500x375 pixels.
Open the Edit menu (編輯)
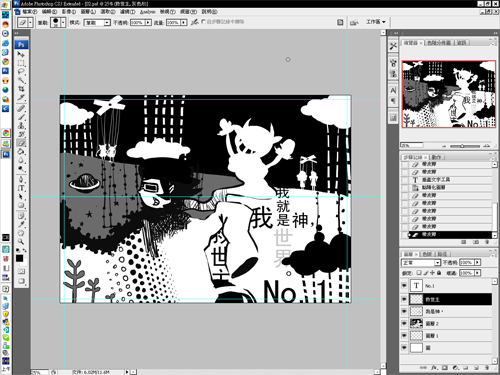49,12
